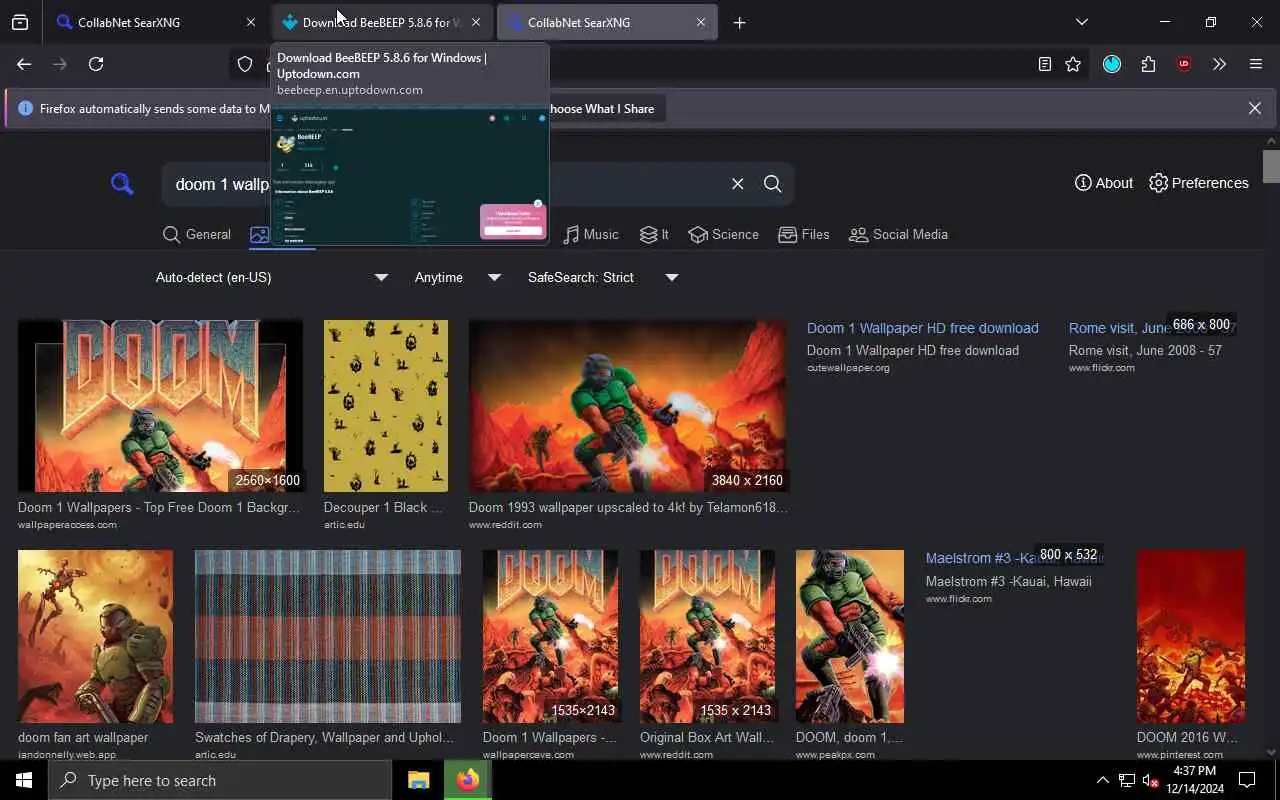This screenshot has width=1280, height=800.
Task: Close the first CollabNet SearXNG tab
Action: coord(250,22)
